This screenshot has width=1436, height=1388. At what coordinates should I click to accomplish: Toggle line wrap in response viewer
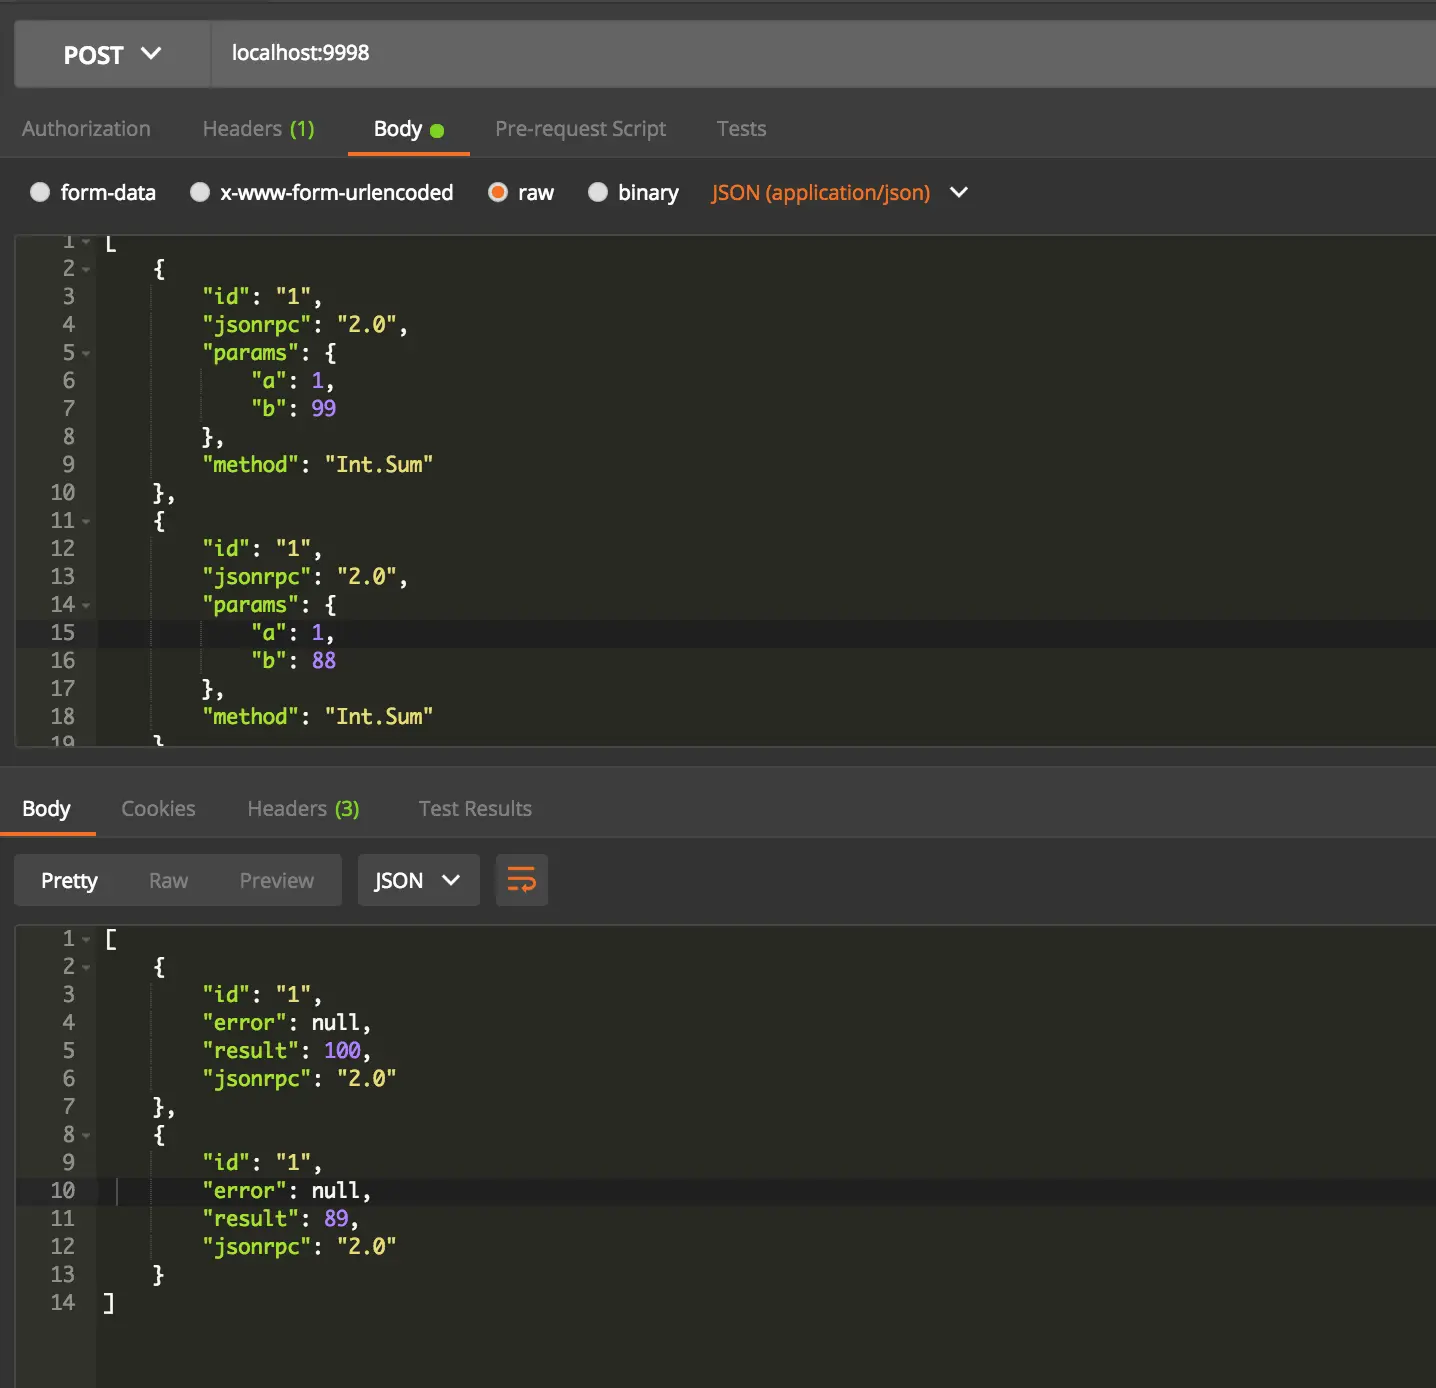[x=521, y=880]
